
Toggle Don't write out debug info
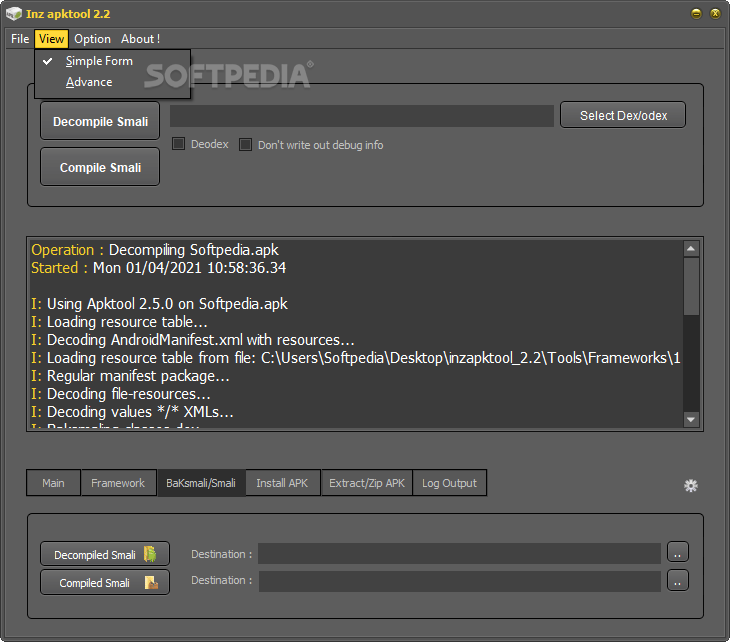[x=245, y=144]
